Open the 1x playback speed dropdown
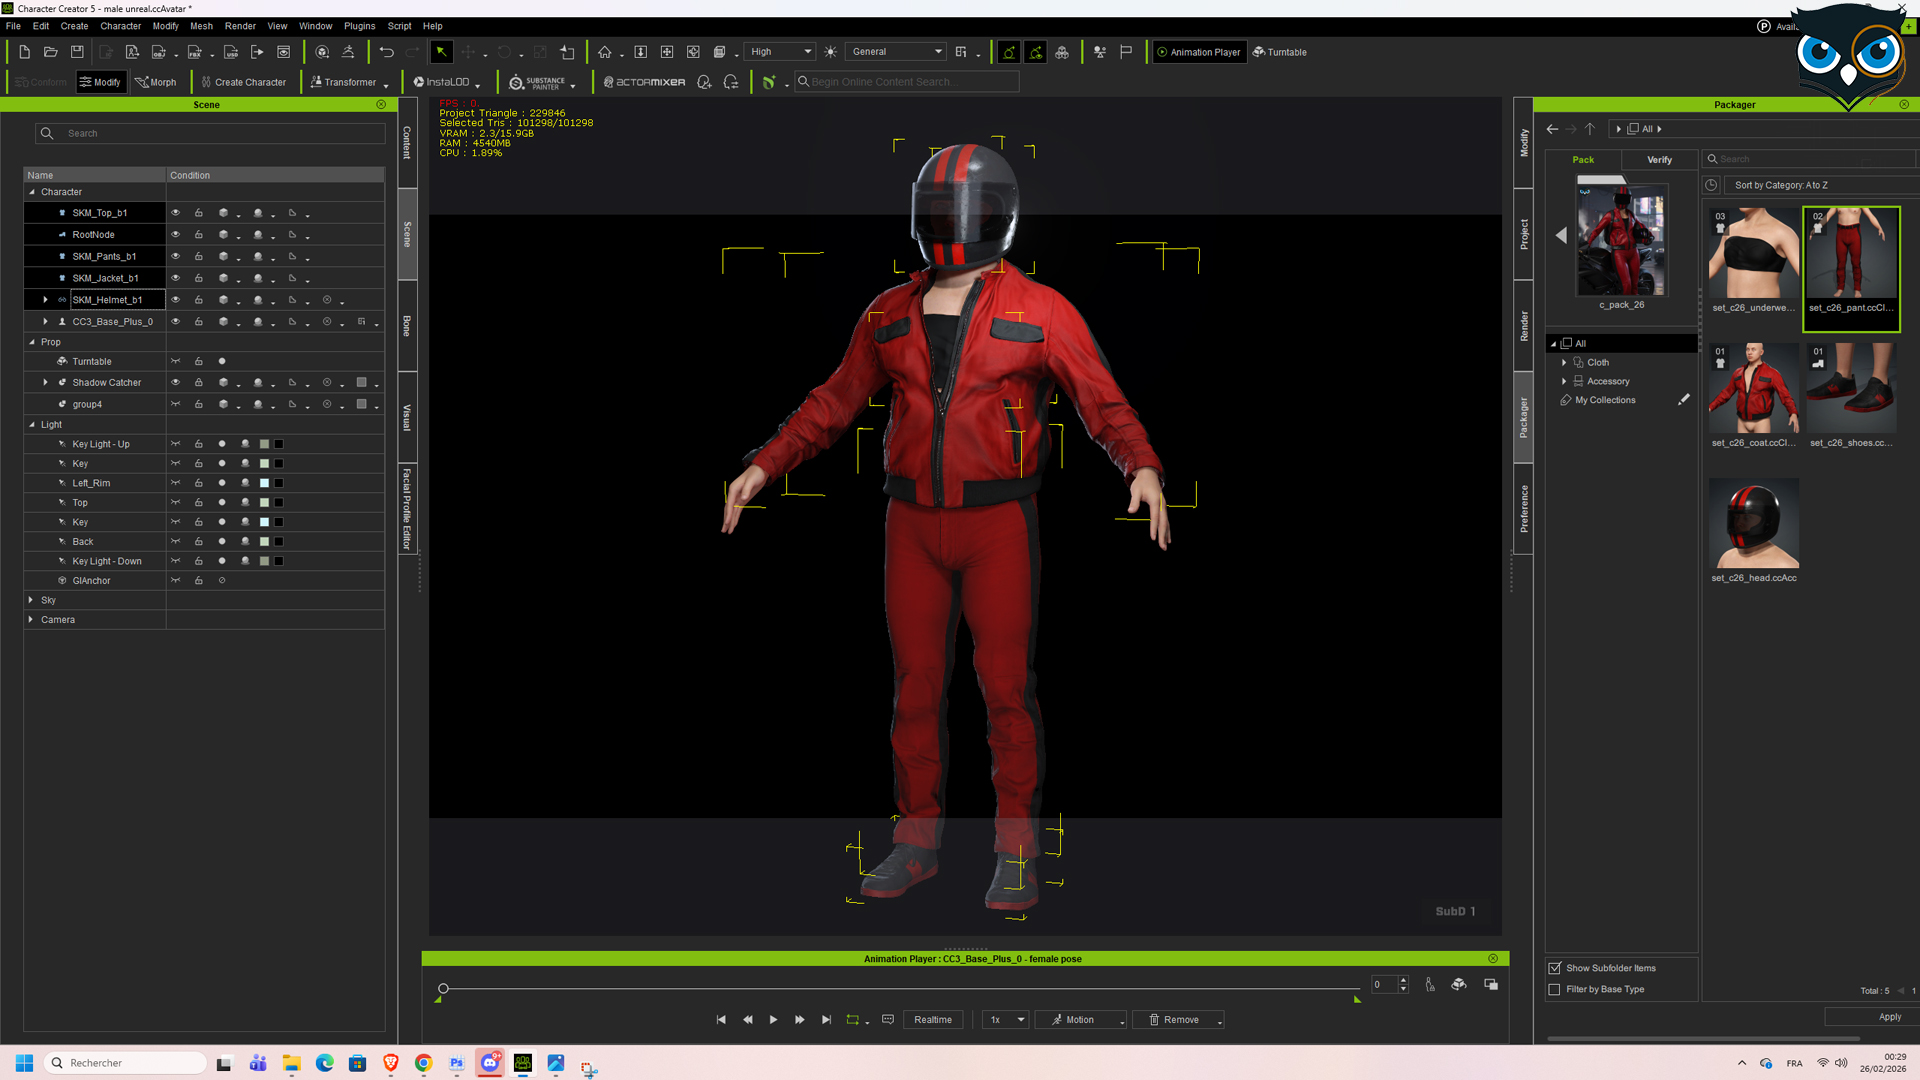Image resolution: width=1920 pixels, height=1080 pixels. point(1006,1020)
